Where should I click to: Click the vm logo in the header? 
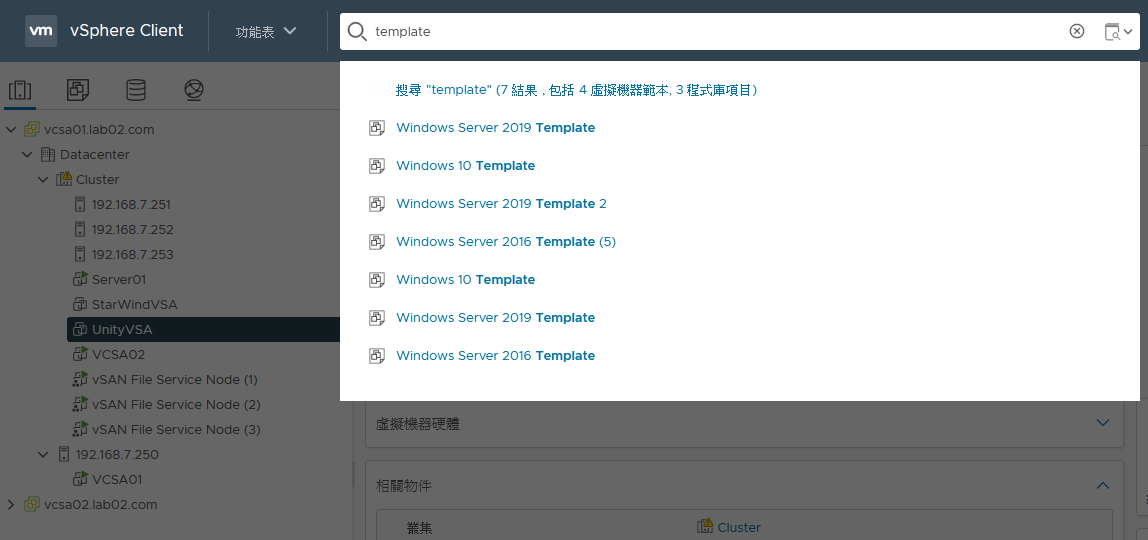click(x=41, y=31)
